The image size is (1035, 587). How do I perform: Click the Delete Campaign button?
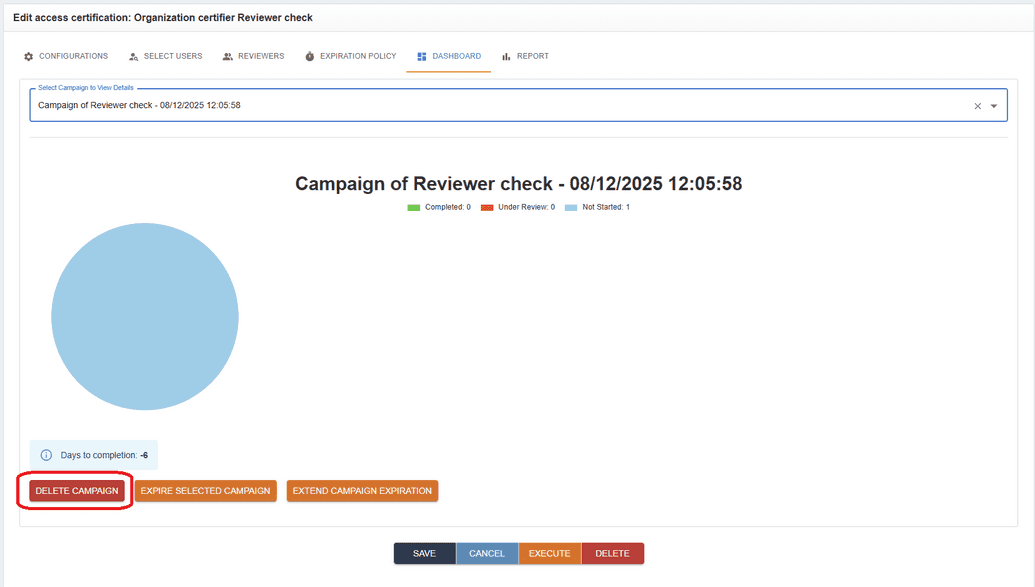75,491
